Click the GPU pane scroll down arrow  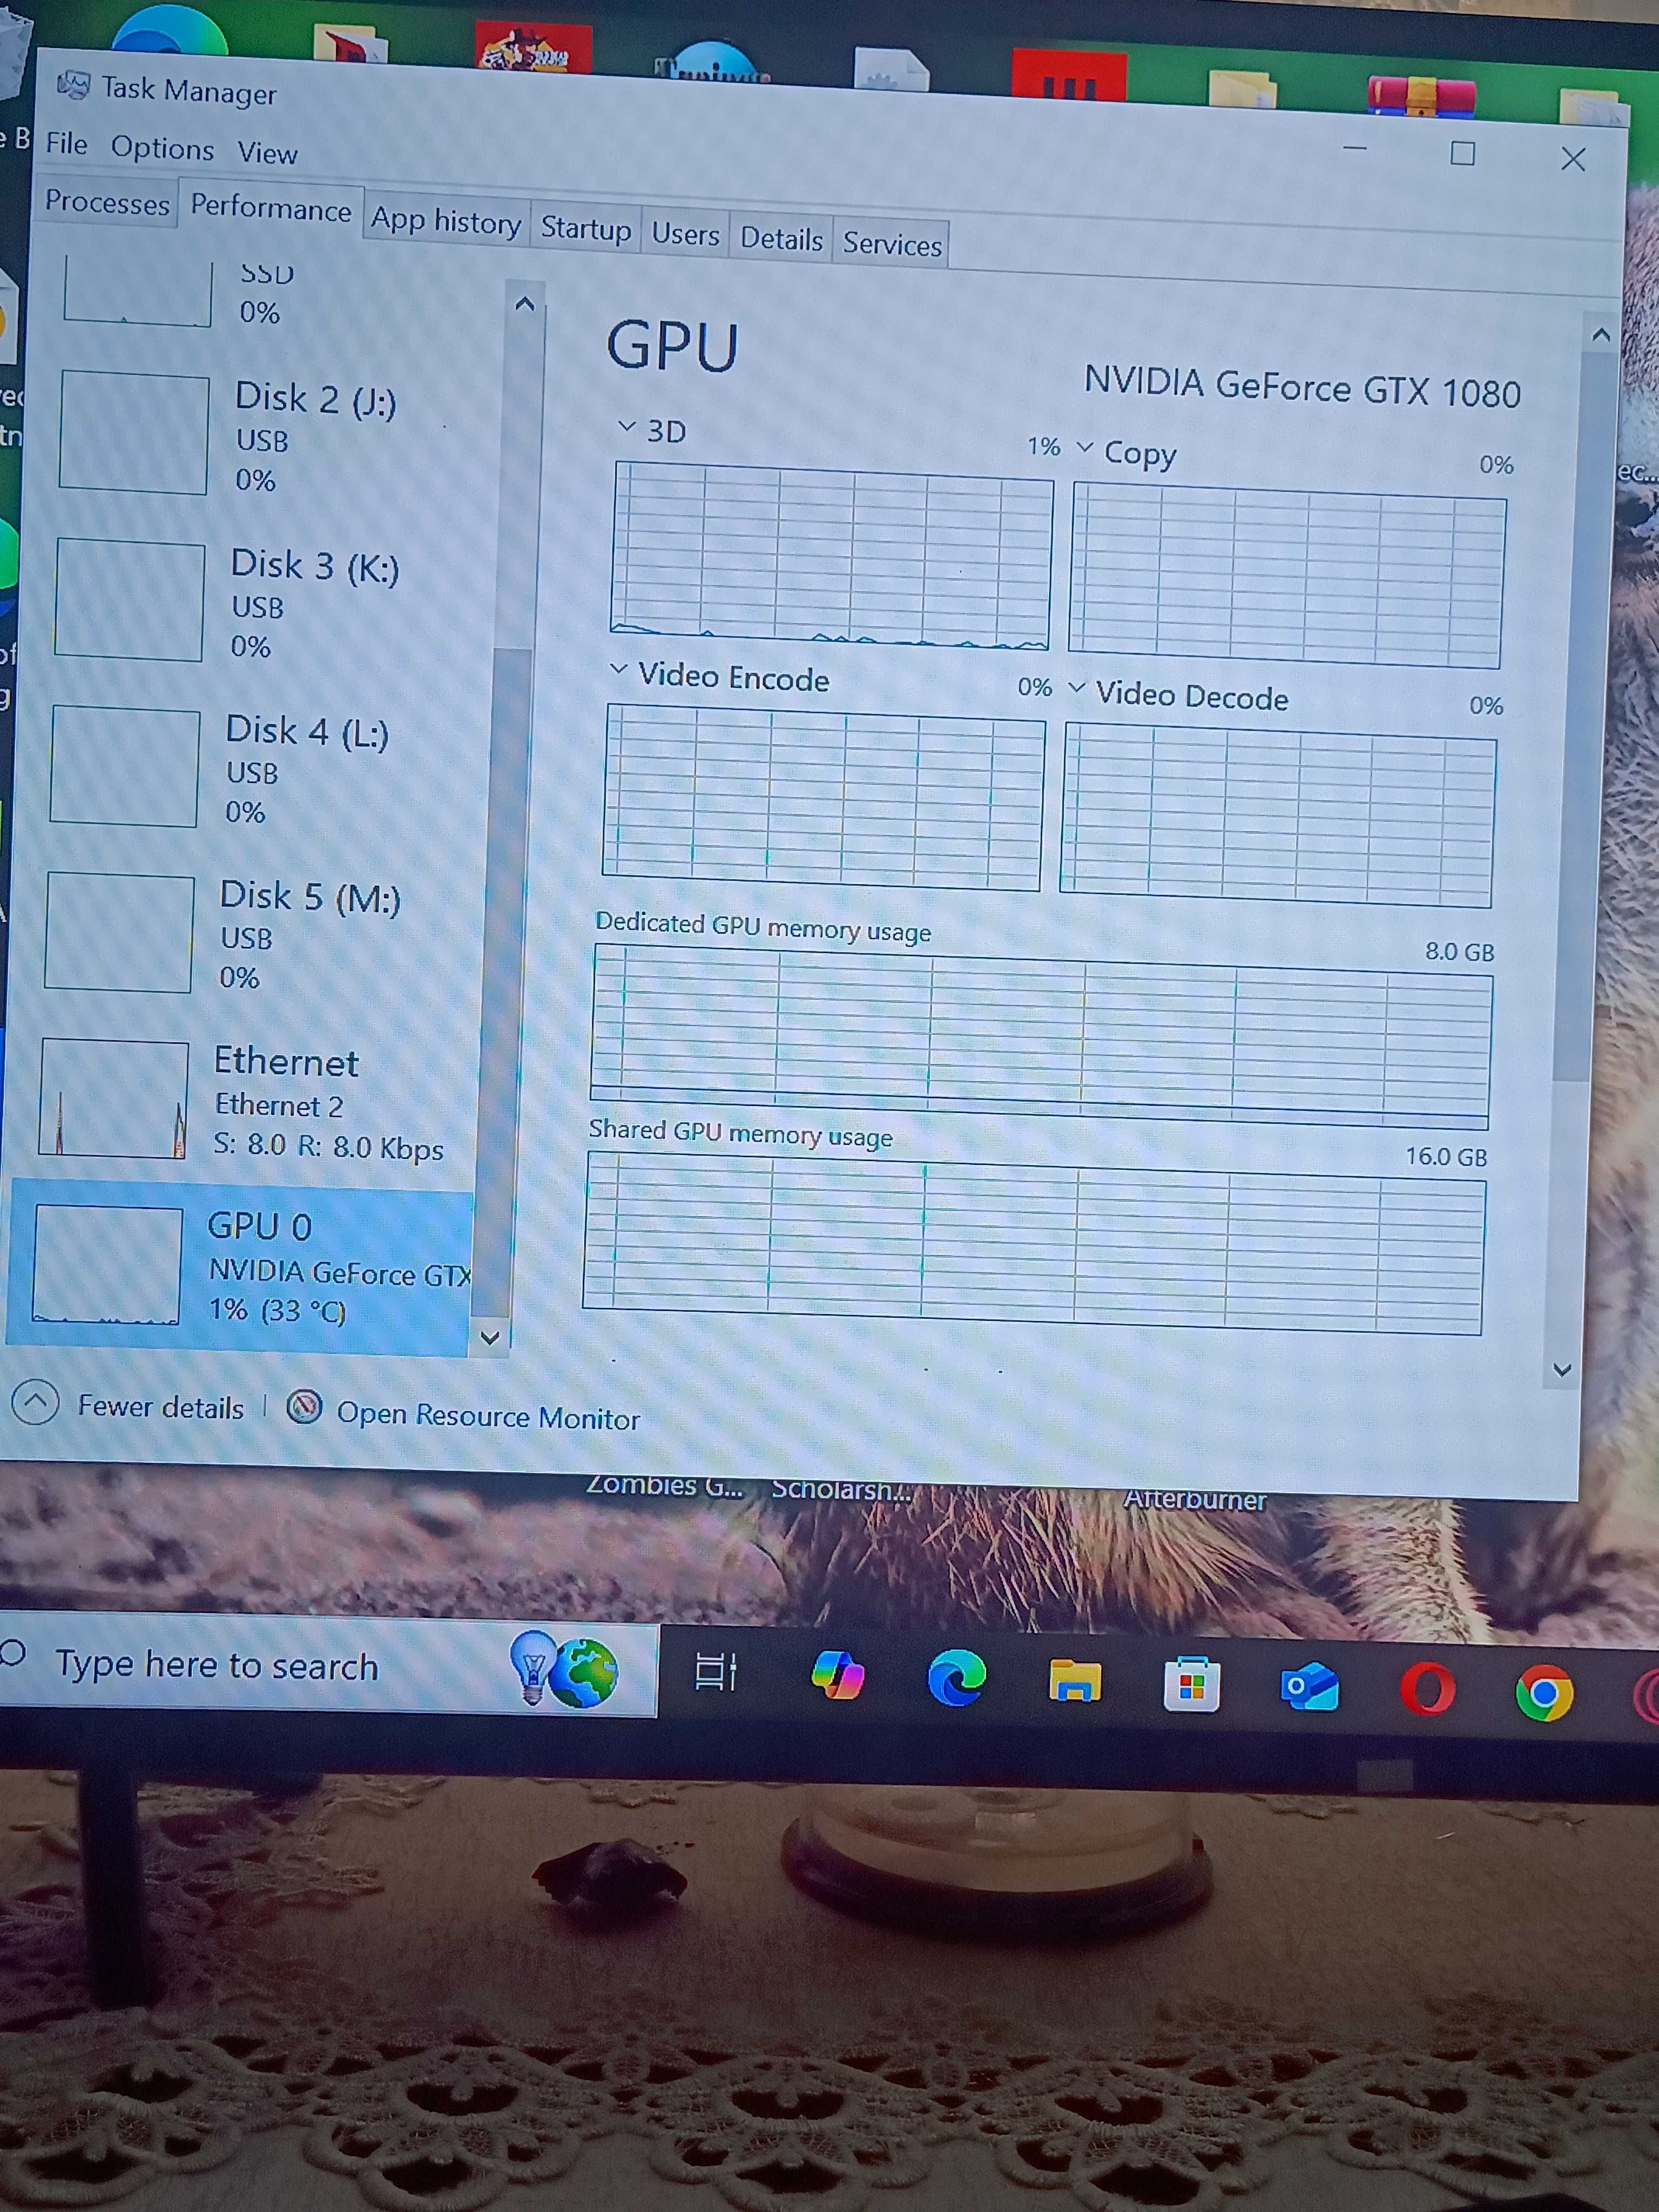coord(1562,1370)
